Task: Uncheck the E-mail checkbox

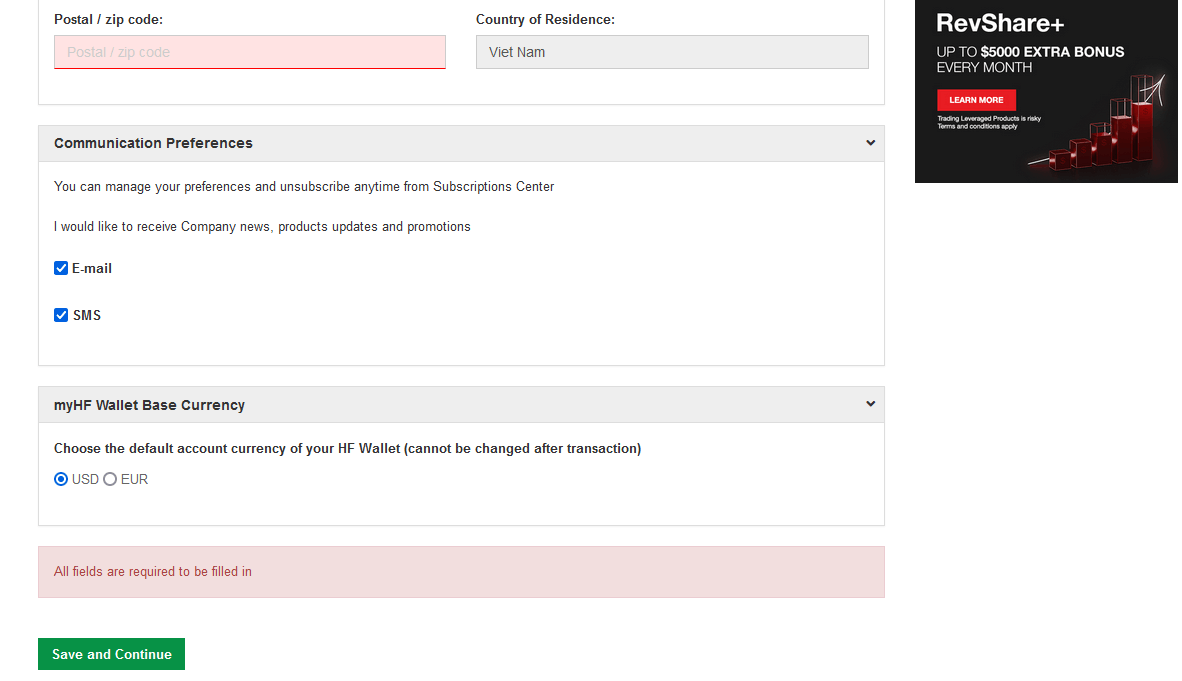Action: pyautogui.click(x=61, y=268)
